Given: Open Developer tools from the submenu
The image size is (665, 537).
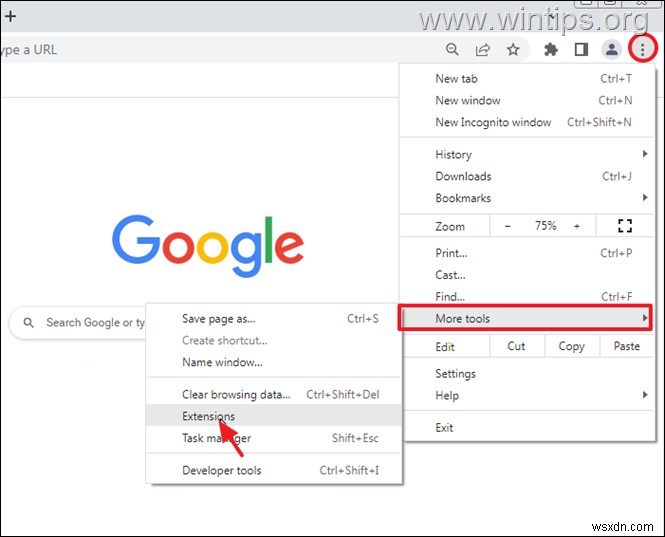Looking at the screenshot, I should 274,470.
